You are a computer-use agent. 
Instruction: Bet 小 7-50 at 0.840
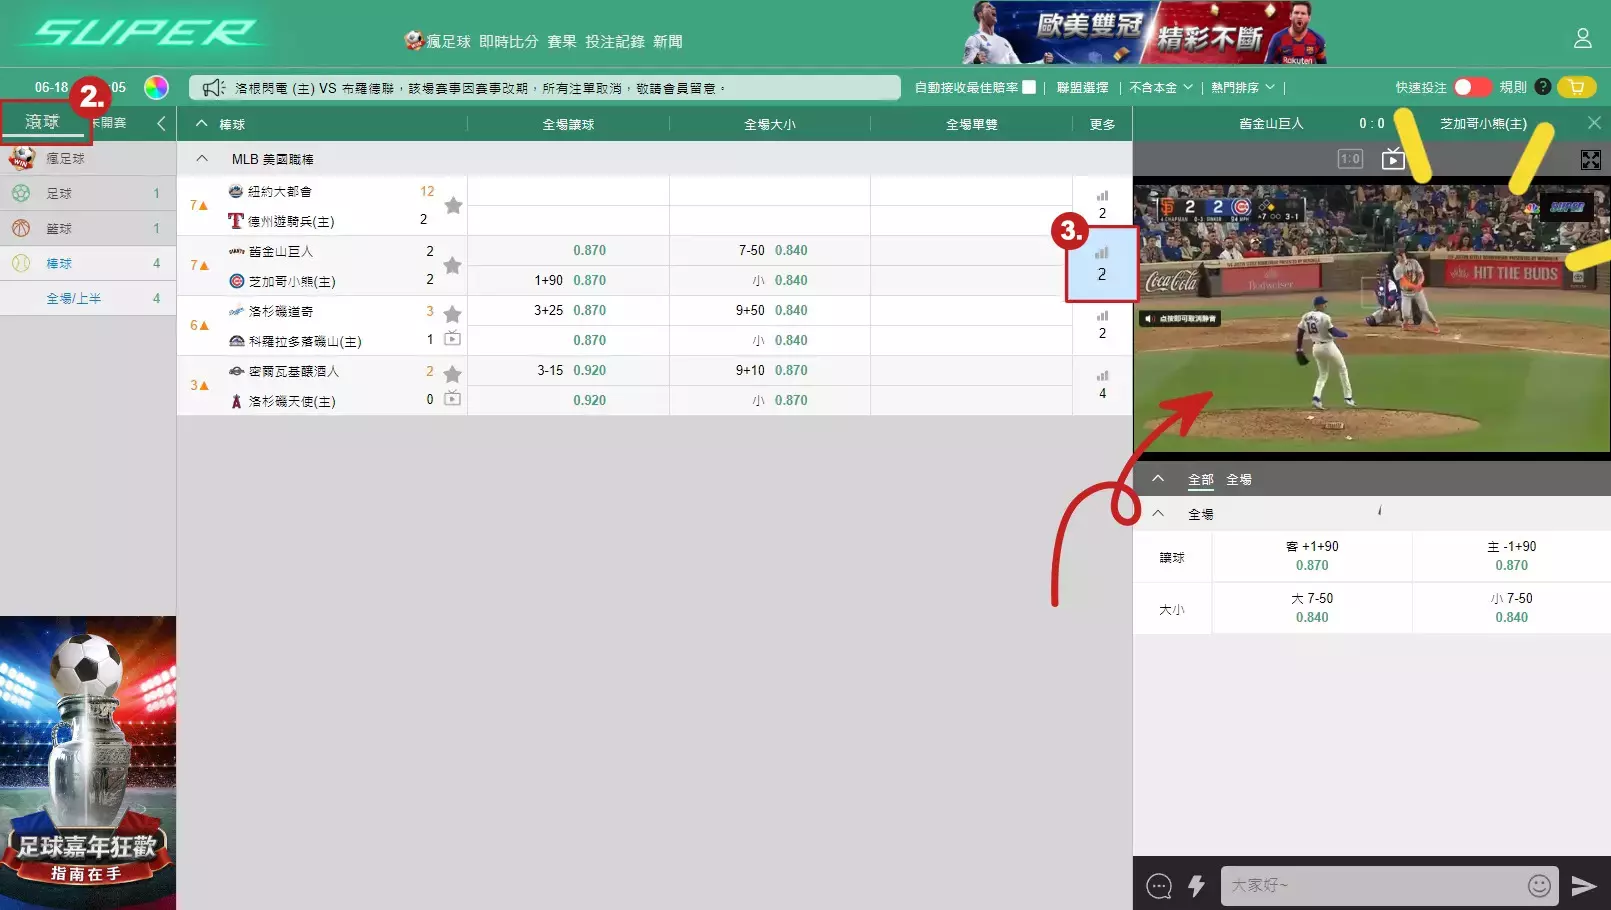pos(1511,608)
